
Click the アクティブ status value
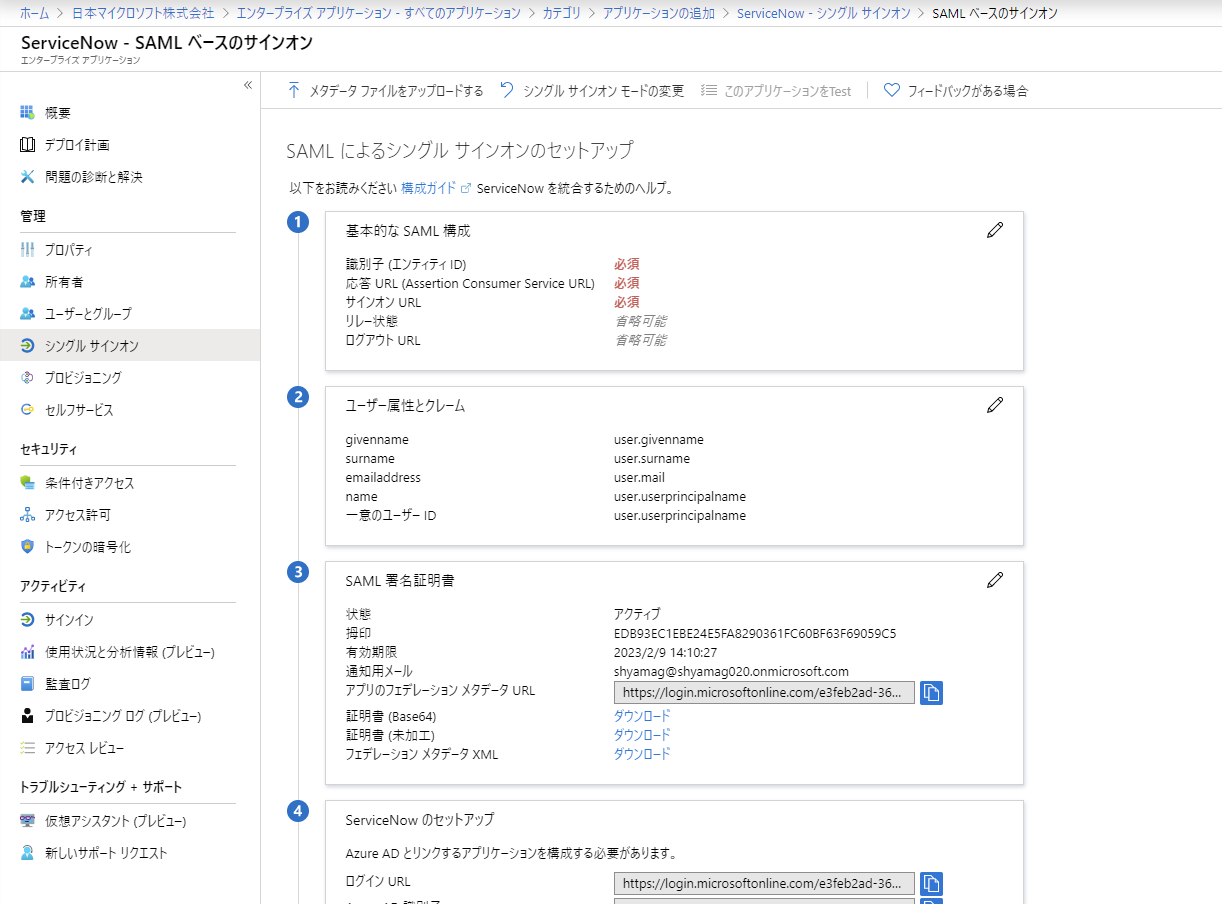click(637, 614)
